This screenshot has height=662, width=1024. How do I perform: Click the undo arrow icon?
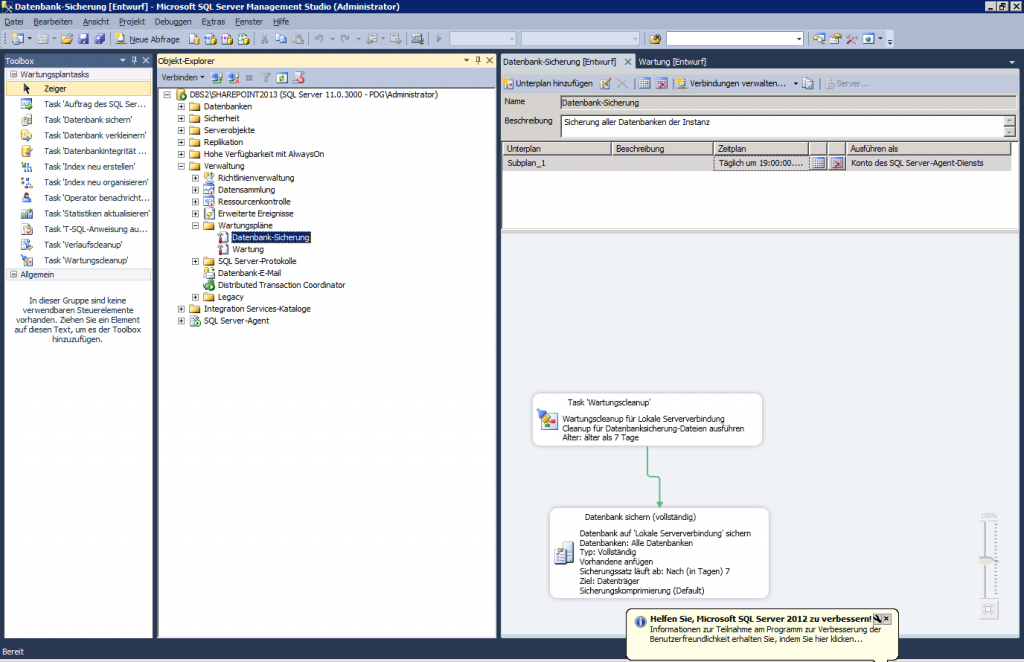click(x=319, y=39)
